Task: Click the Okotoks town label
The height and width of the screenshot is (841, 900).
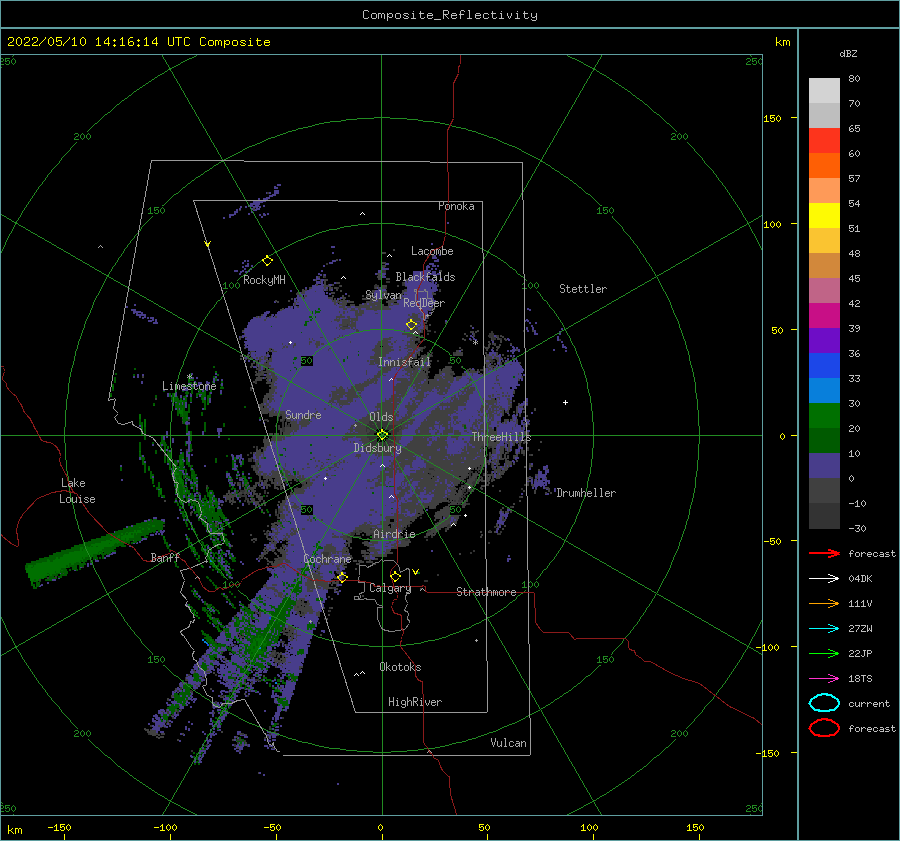Action: [400, 667]
